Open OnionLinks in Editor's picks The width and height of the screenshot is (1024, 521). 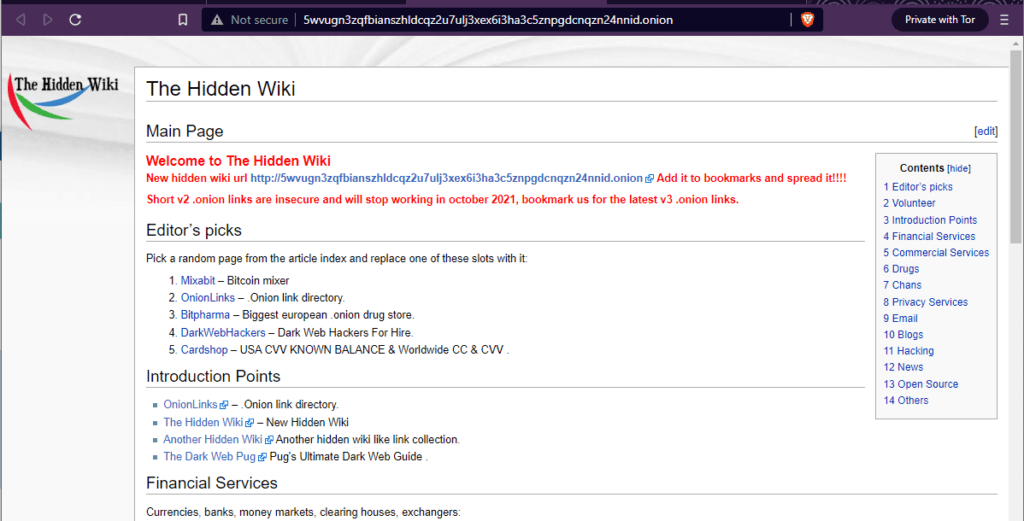[208, 298]
